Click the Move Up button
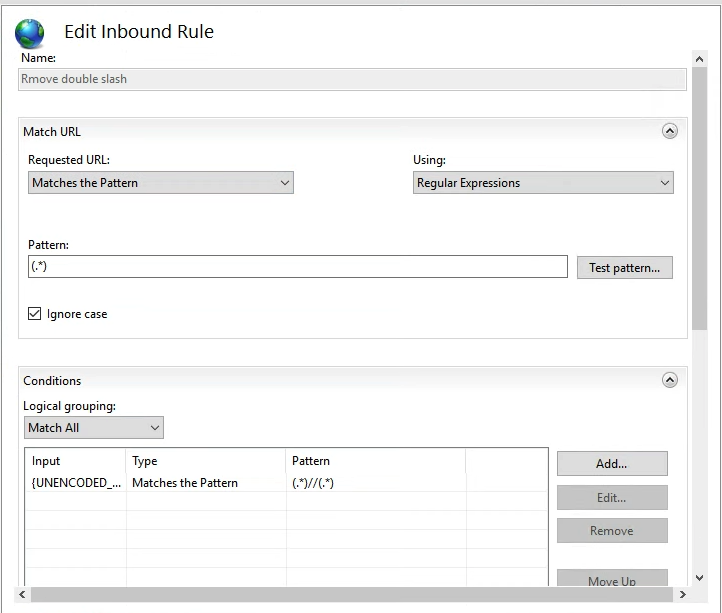Screen dimensions: 722x613 [612, 578]
